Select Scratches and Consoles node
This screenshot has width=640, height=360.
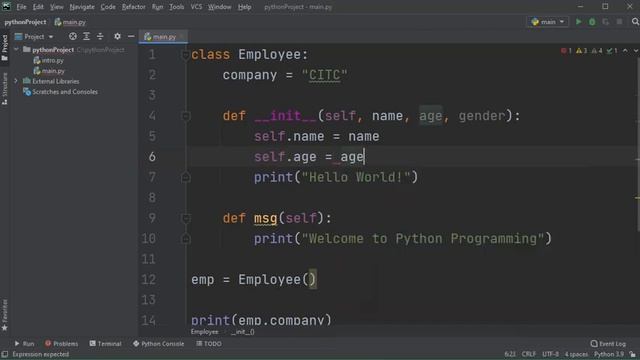tap(60, 92)
